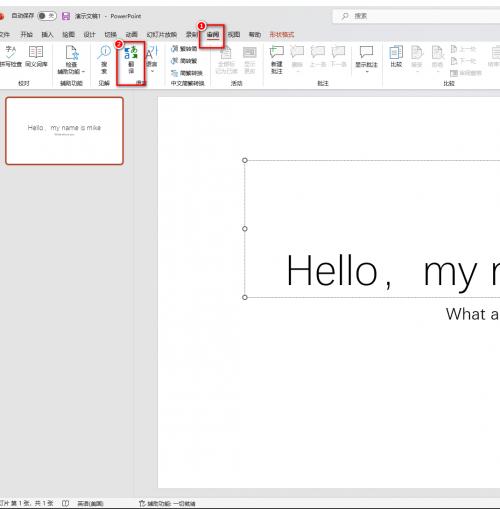Add a new comment (新建批注)
500x509 pixels.
tap(277, 60)
